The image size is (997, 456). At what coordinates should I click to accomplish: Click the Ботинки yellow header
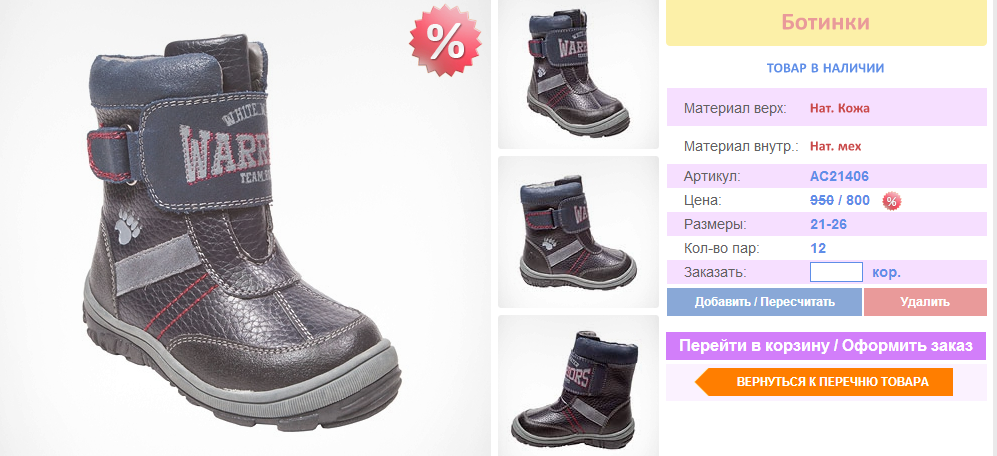(826, 23)
